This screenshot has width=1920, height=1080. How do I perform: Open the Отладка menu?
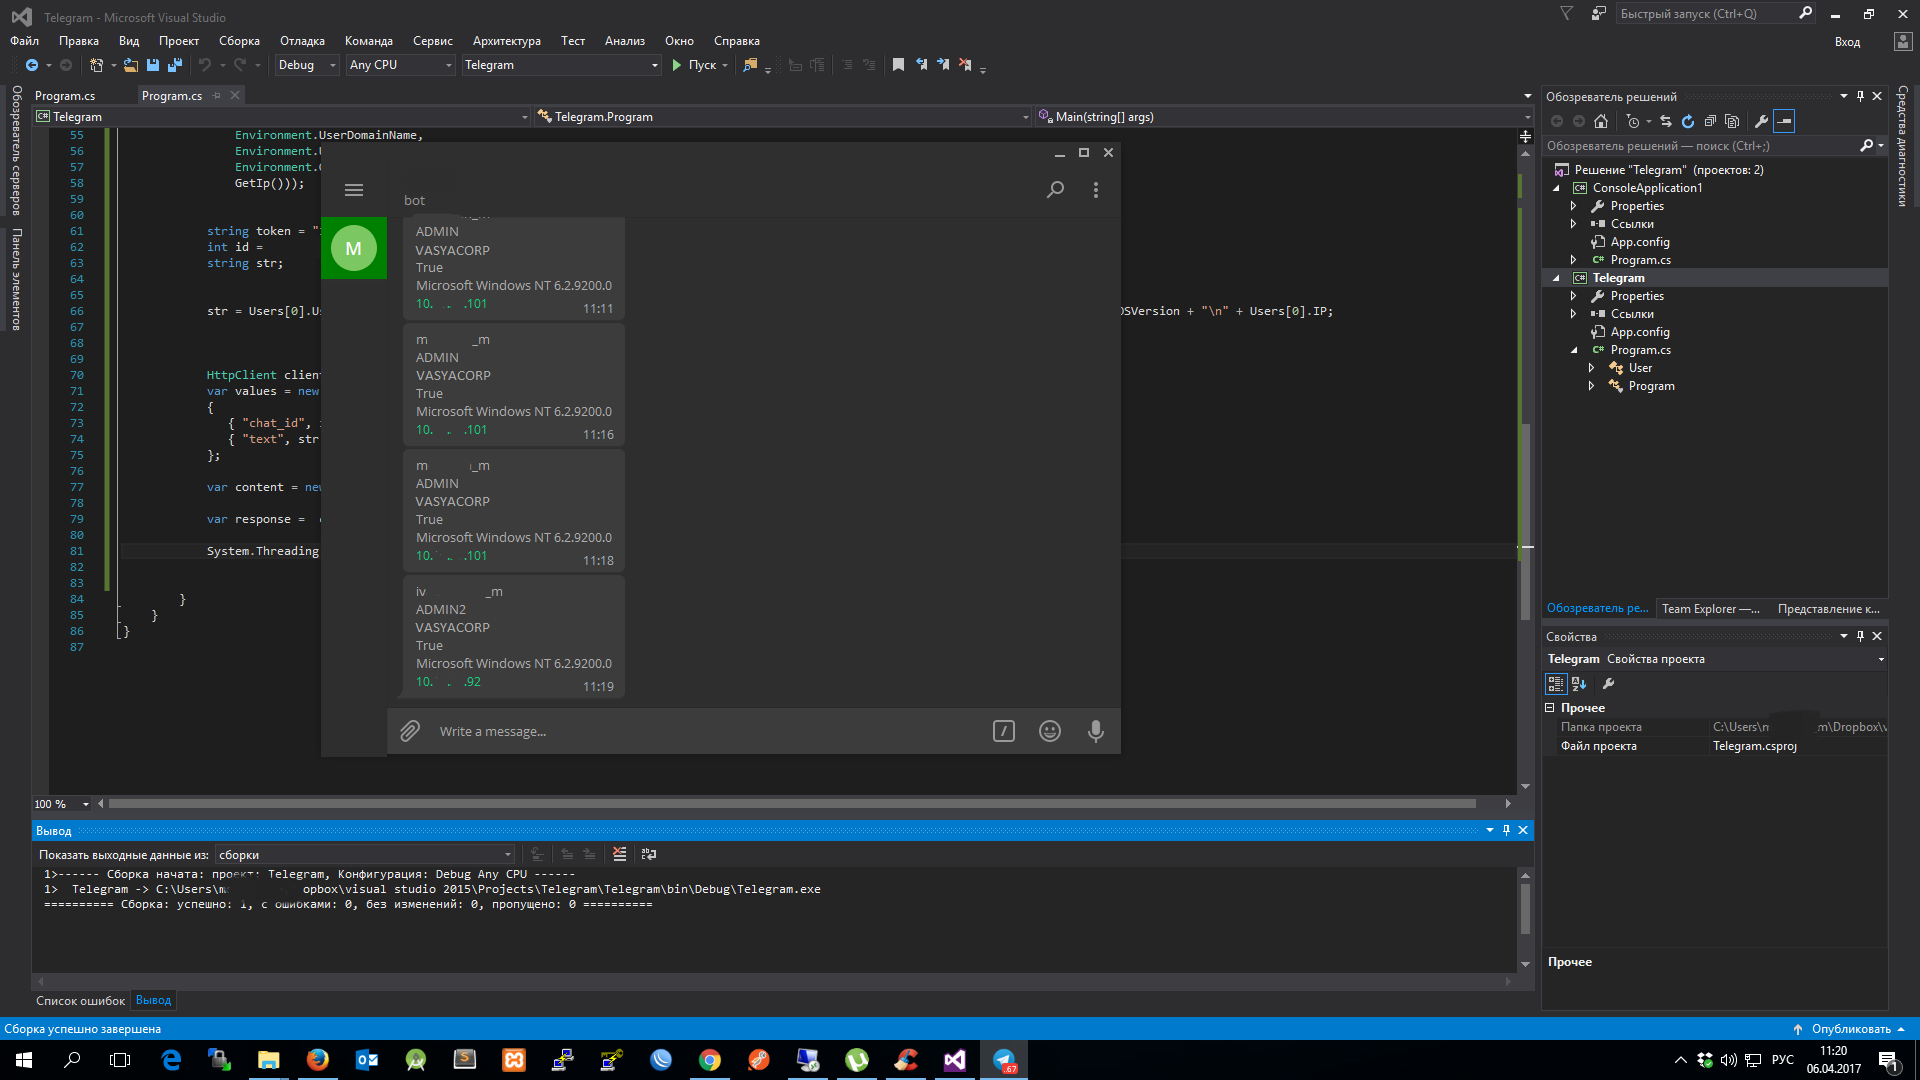(302, 41)
